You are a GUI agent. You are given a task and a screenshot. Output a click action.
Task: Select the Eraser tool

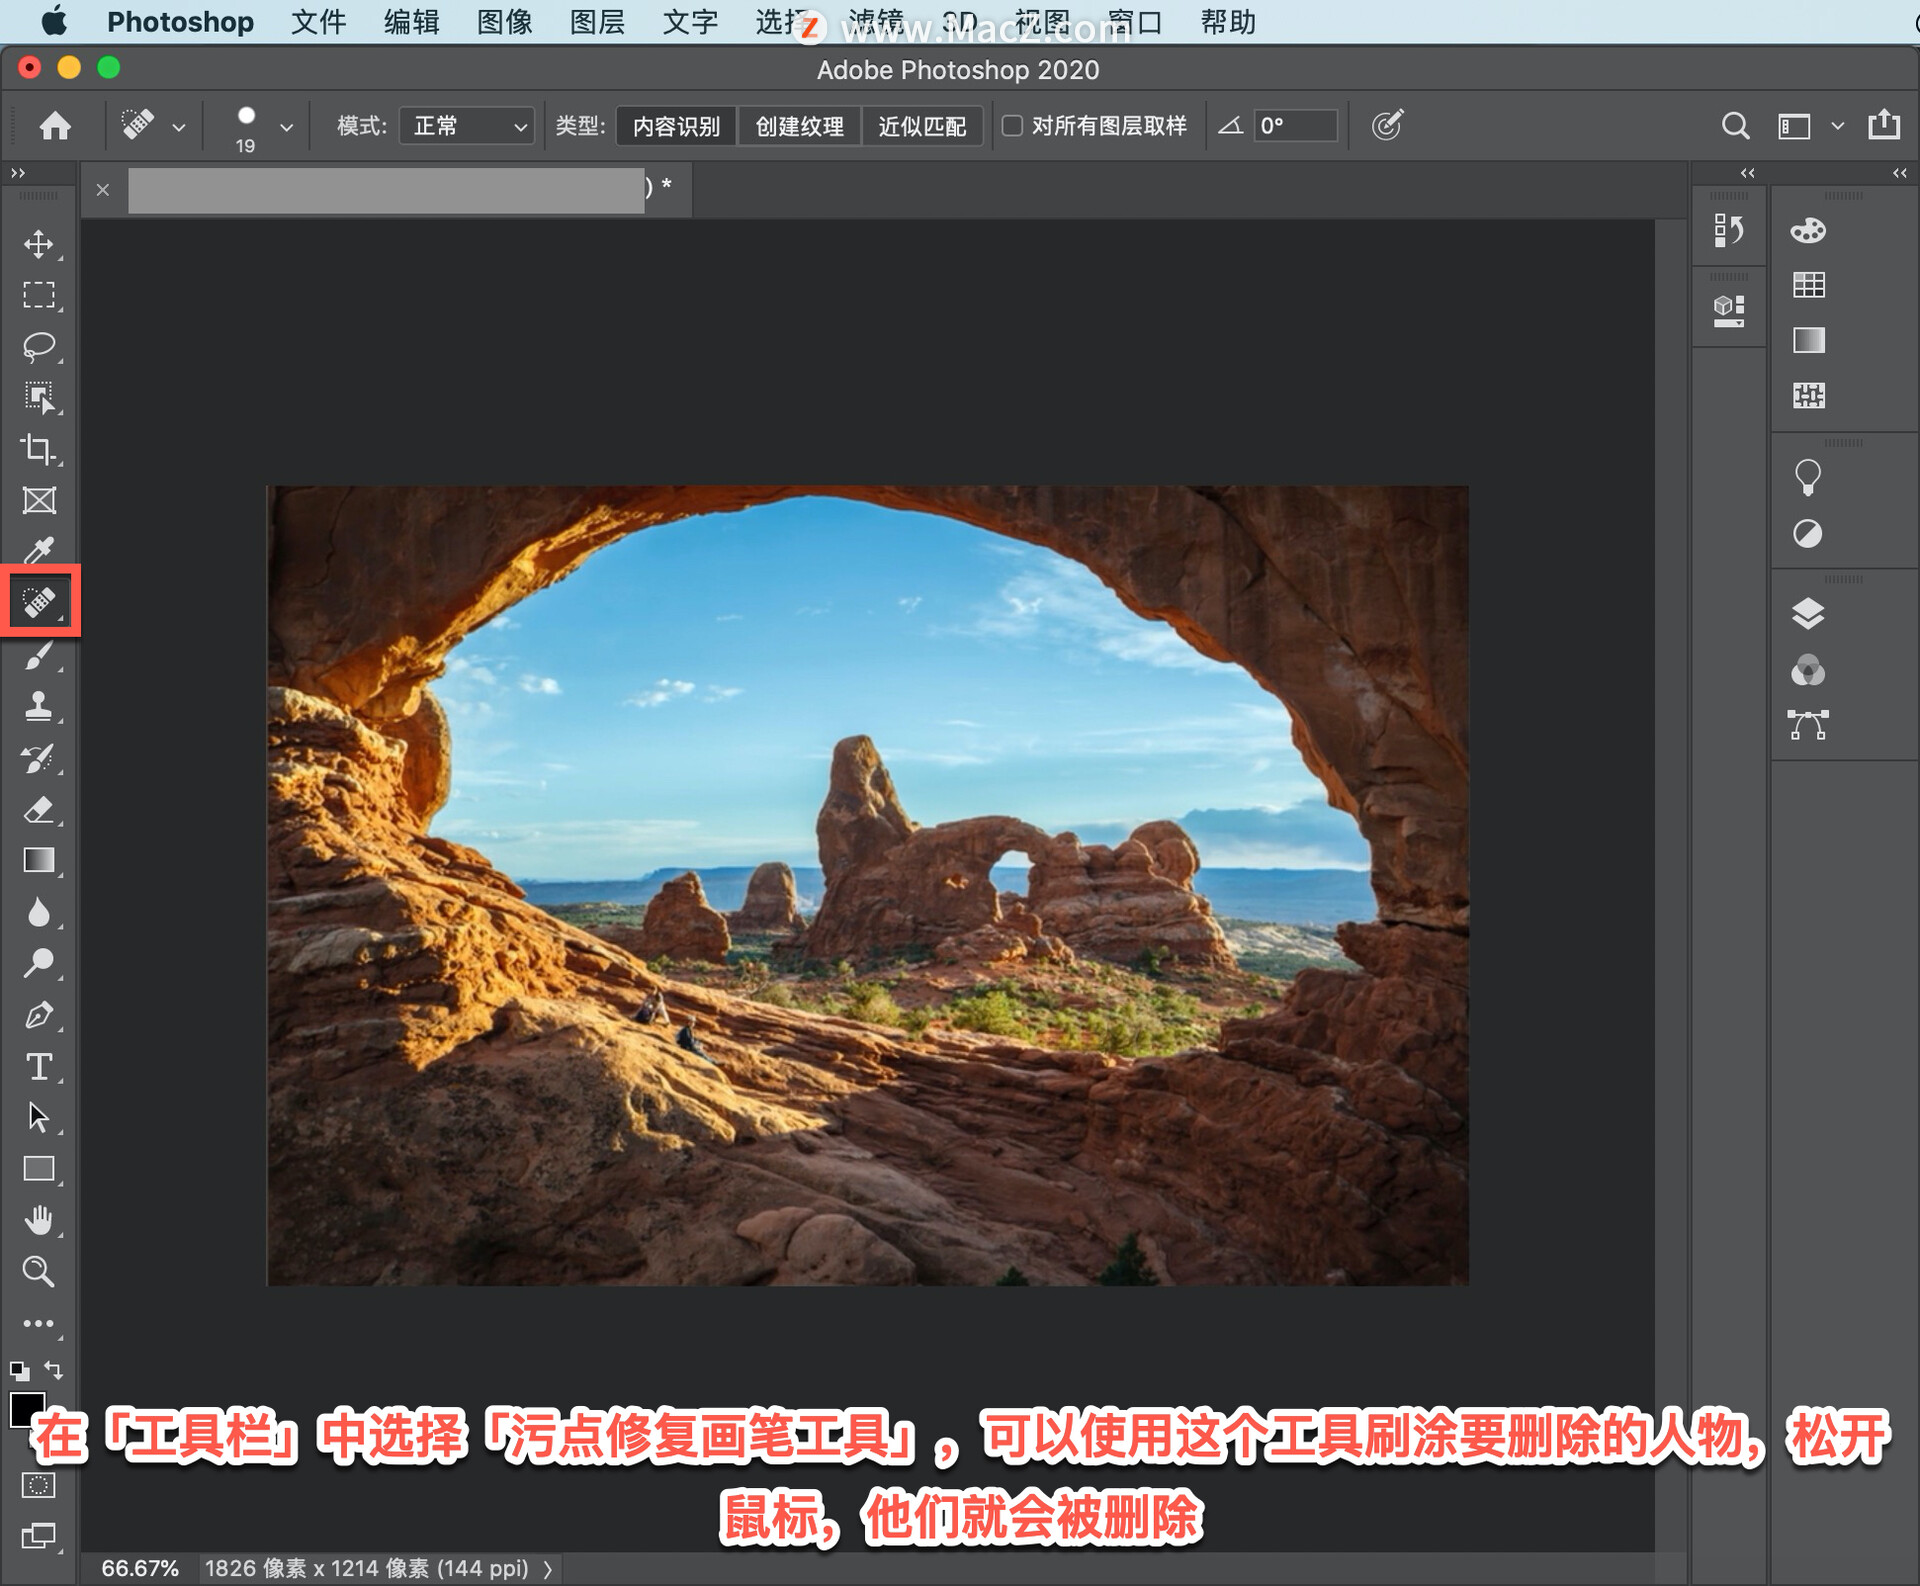point(39,809)
